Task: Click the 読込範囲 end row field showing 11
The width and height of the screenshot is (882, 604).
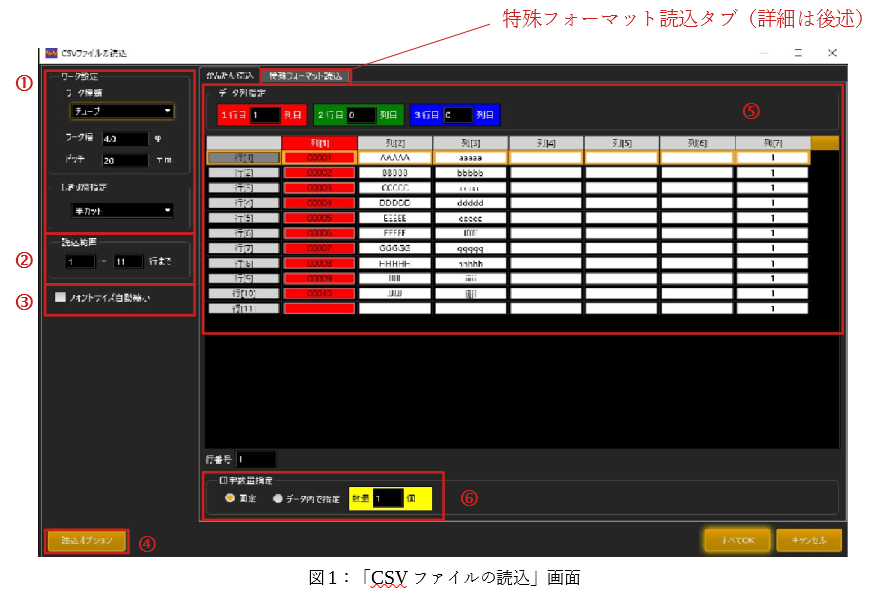Action: (128, 262)
